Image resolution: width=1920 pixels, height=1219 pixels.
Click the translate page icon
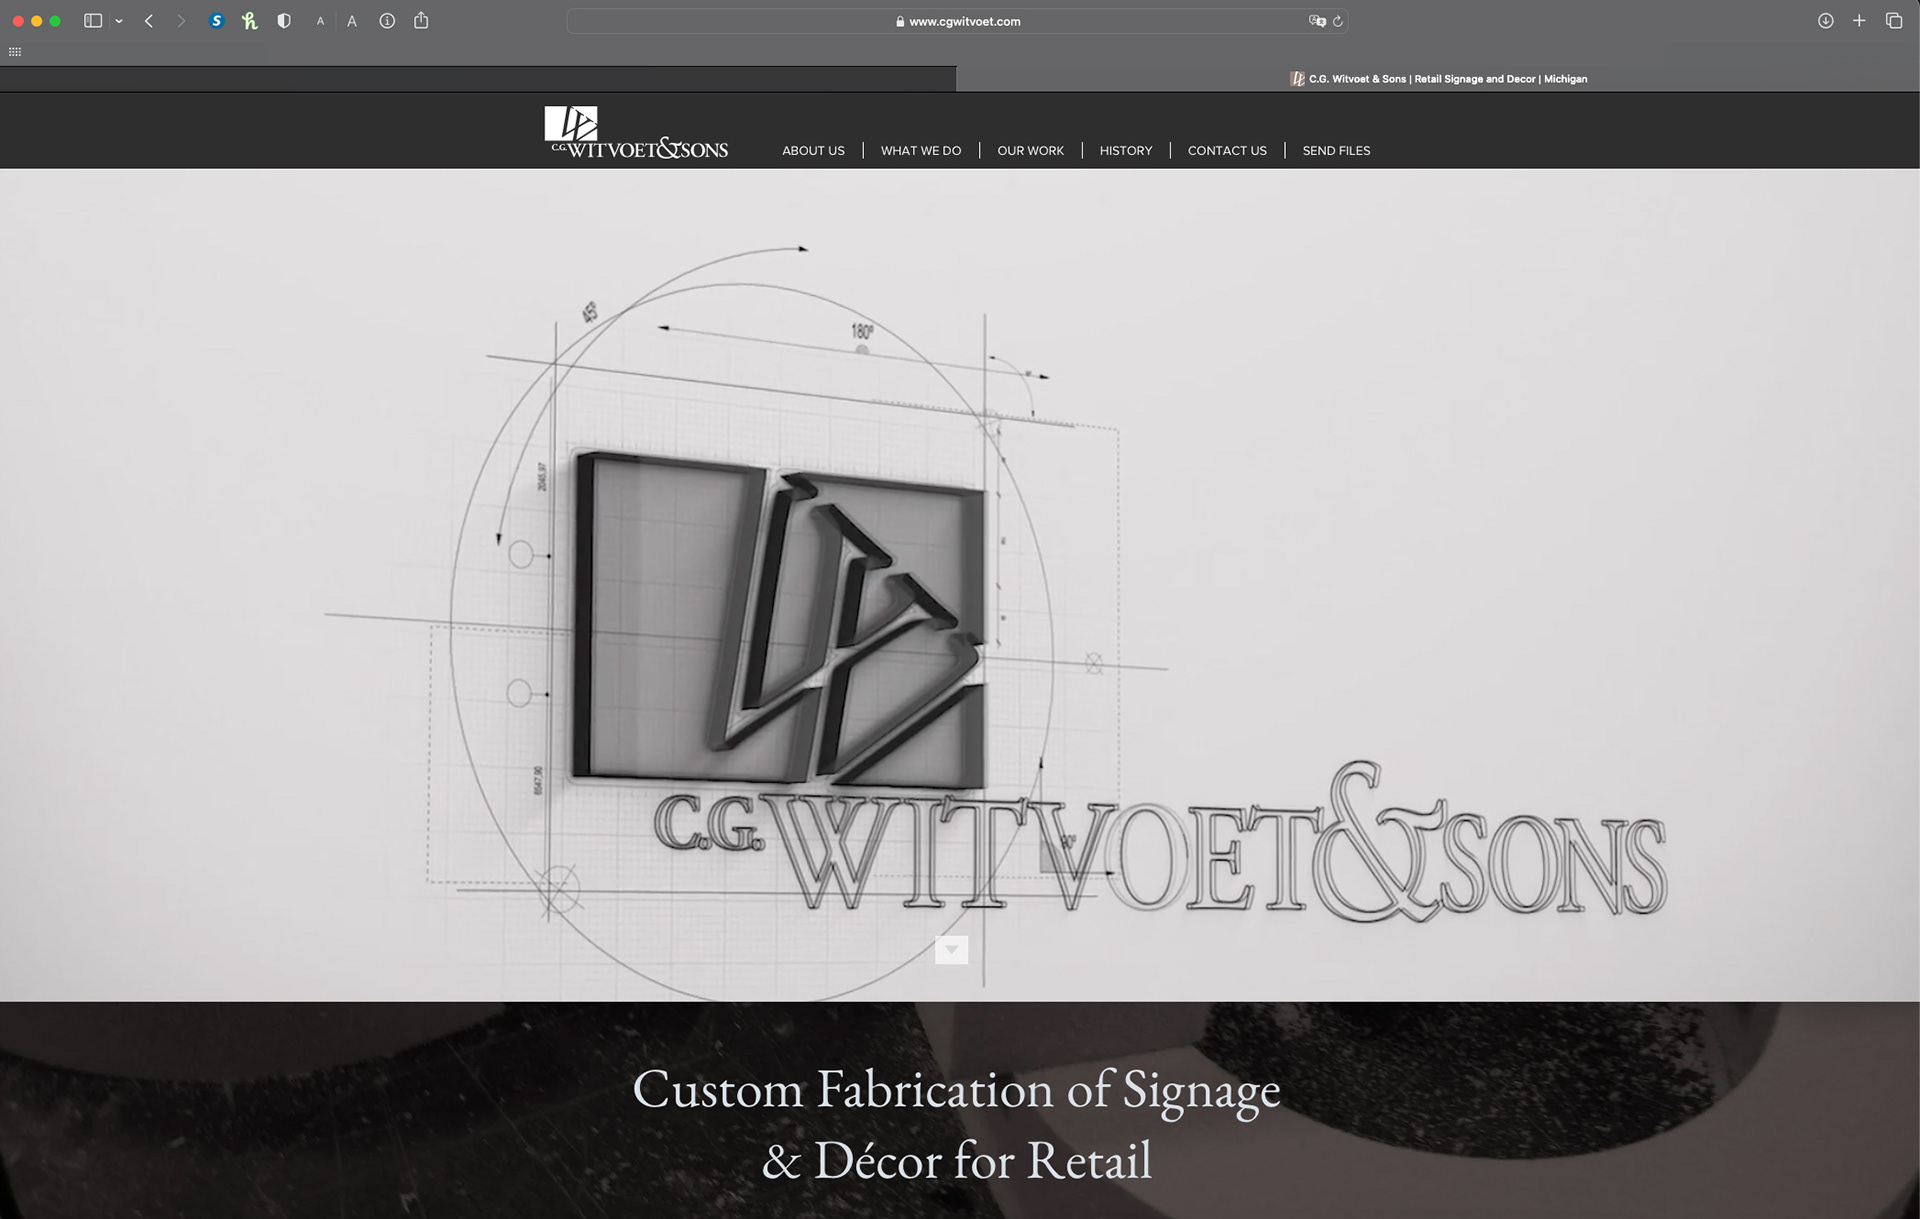click(1317, 21)
